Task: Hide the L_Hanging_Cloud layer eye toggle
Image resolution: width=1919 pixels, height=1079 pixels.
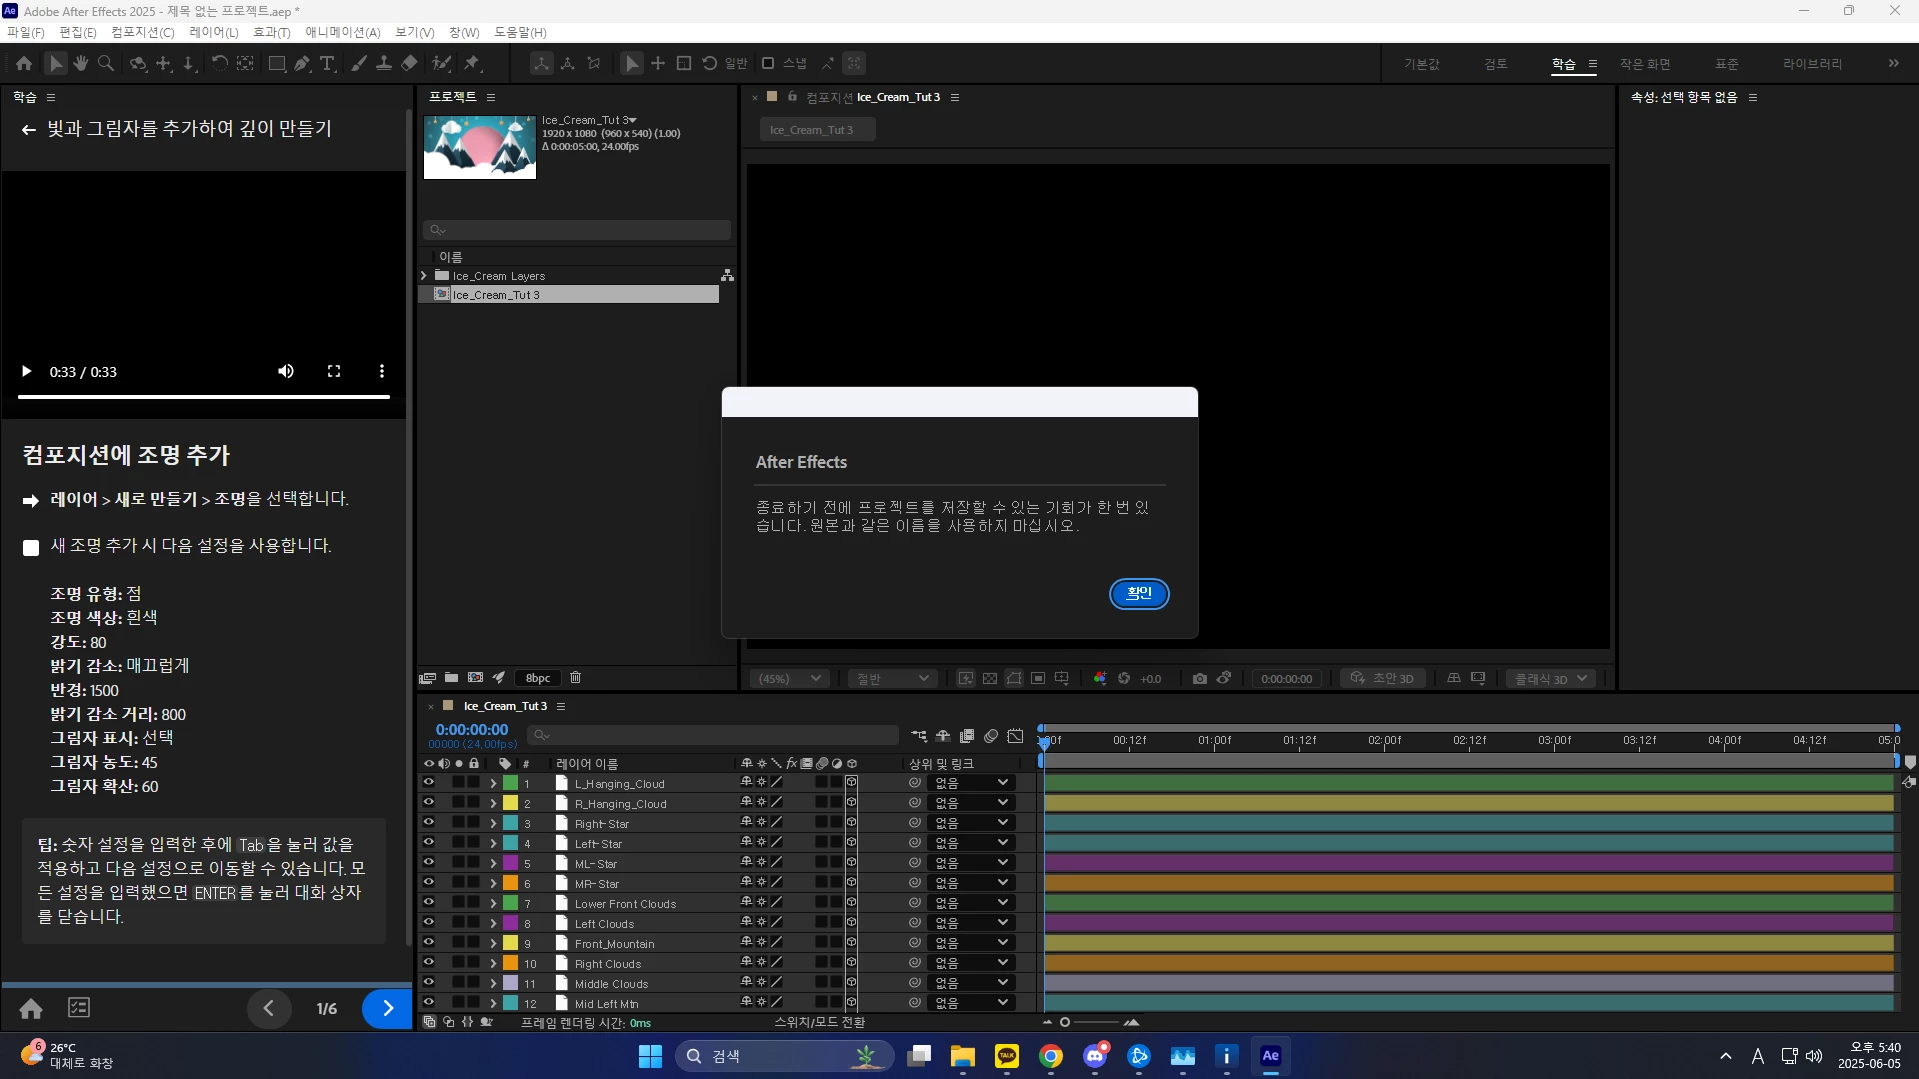Action: tap(429, 783)
